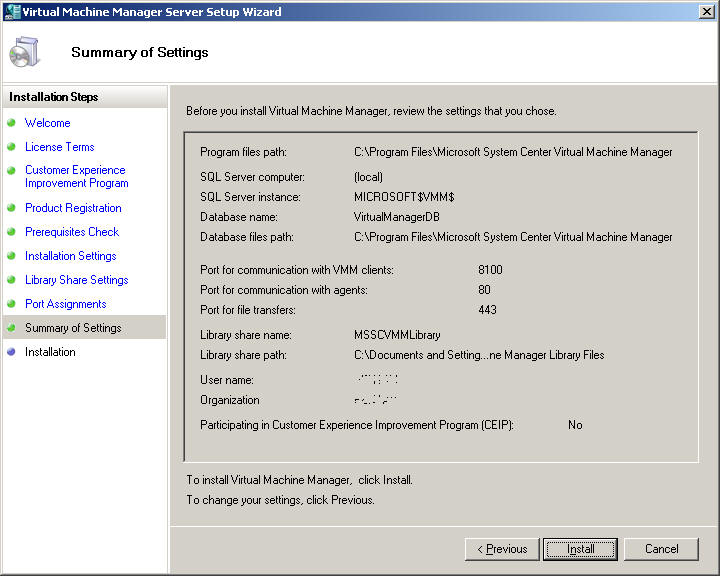Viewport: 720px width, 576px height.
Task: Jump to Prerequisites Check step
Action: 72,232
